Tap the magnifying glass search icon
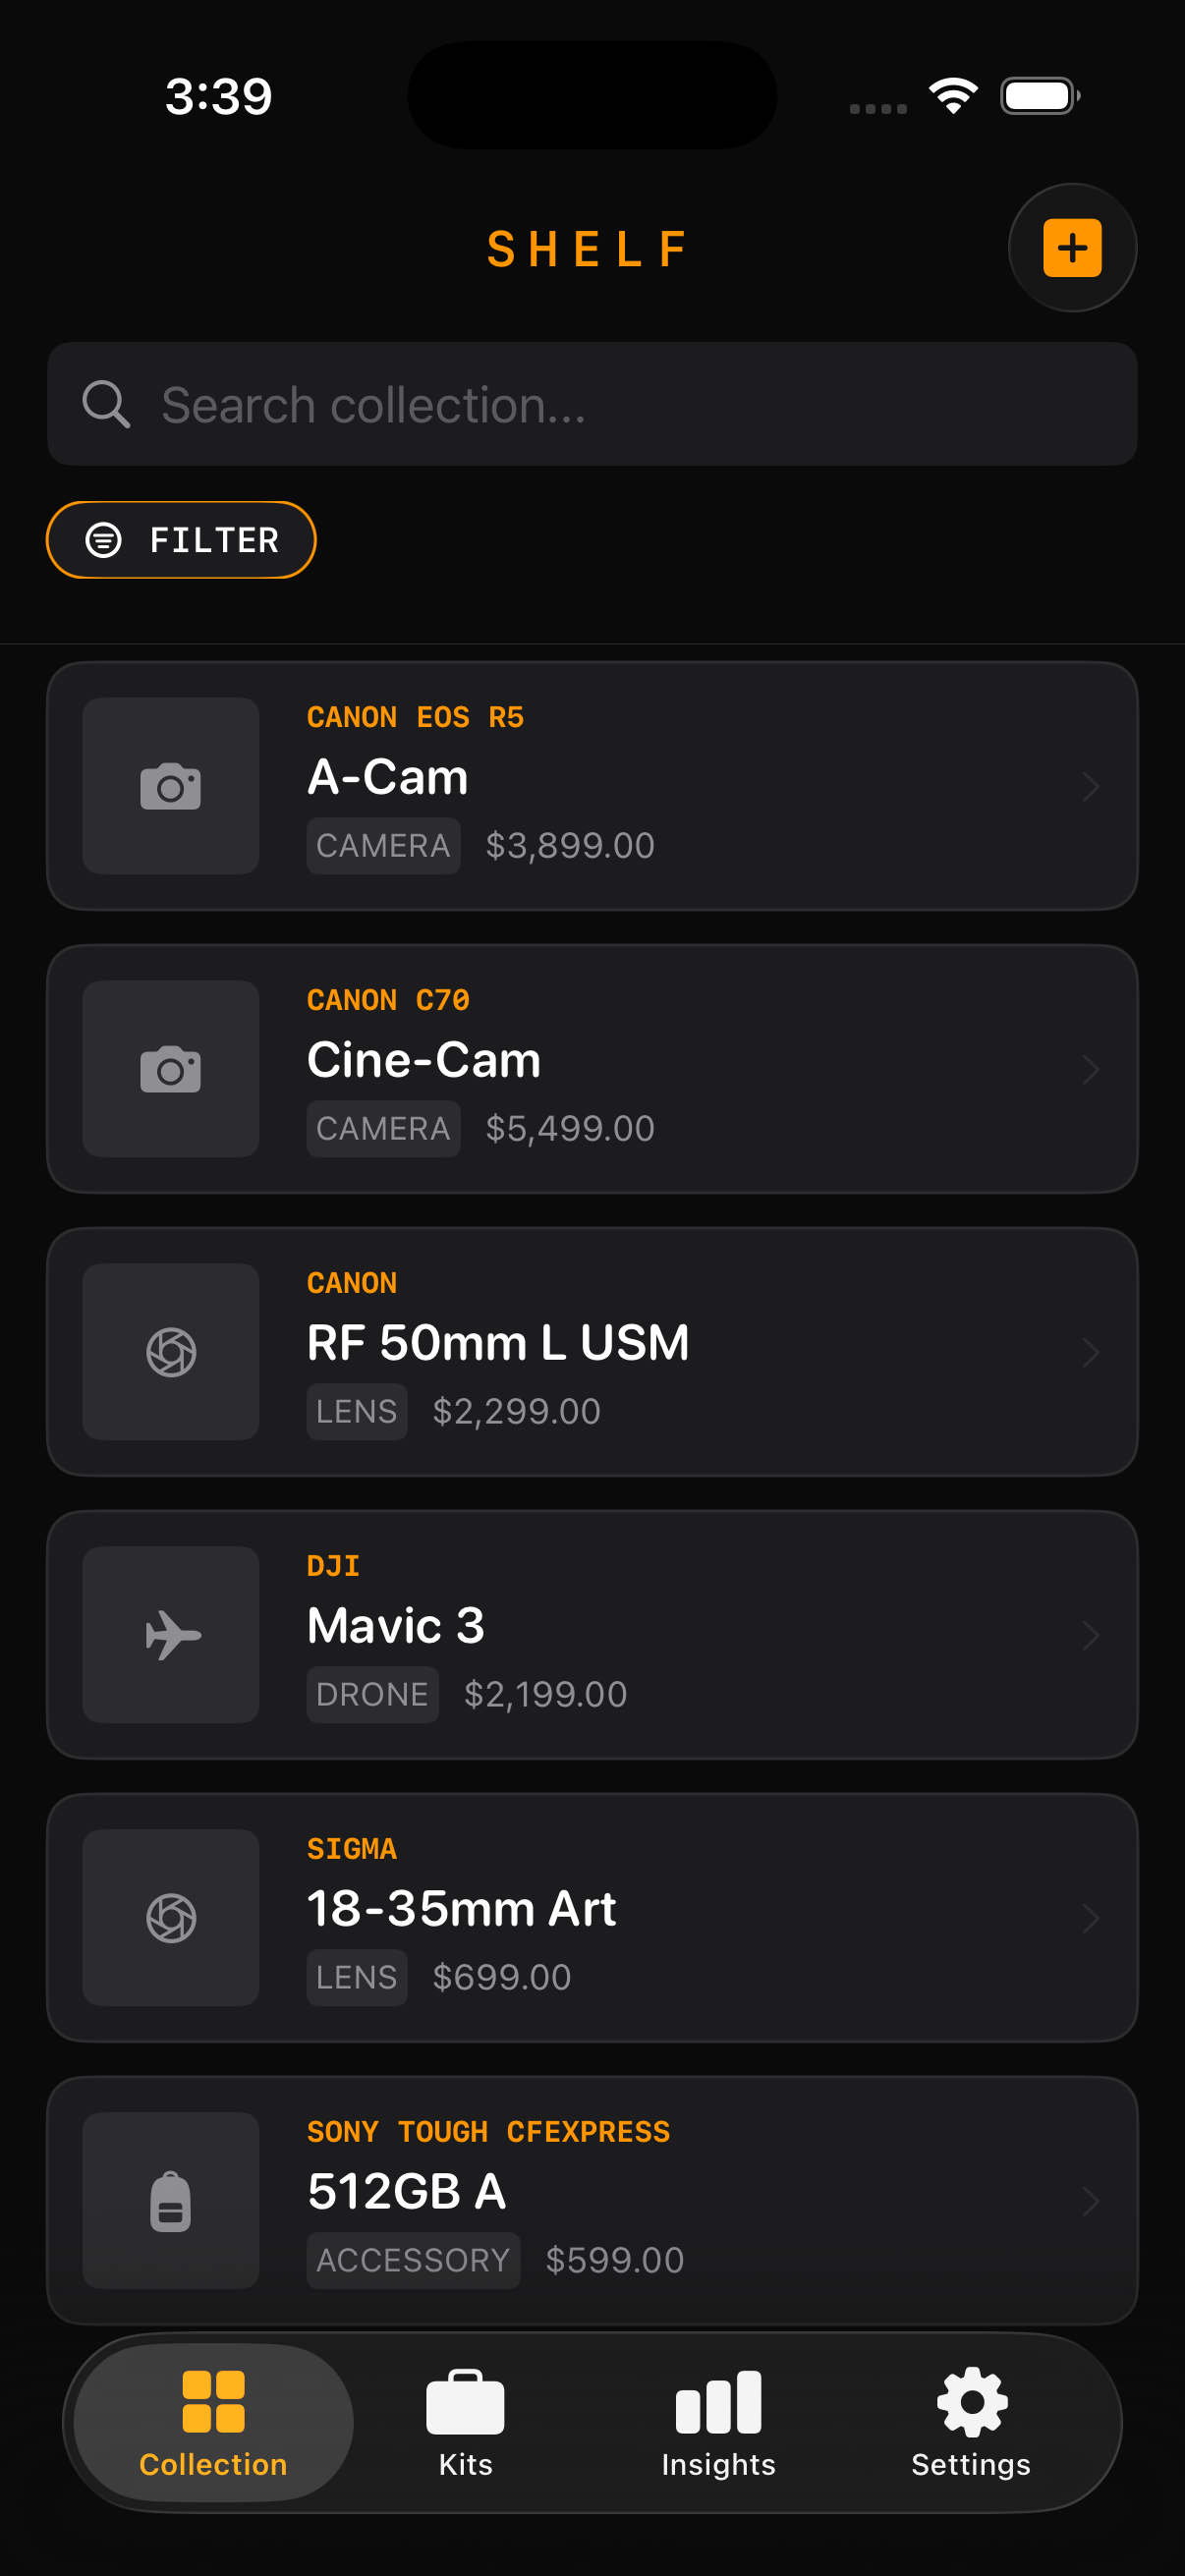1185x2576 pixels. pyautogui.click(x=106, y=404)
